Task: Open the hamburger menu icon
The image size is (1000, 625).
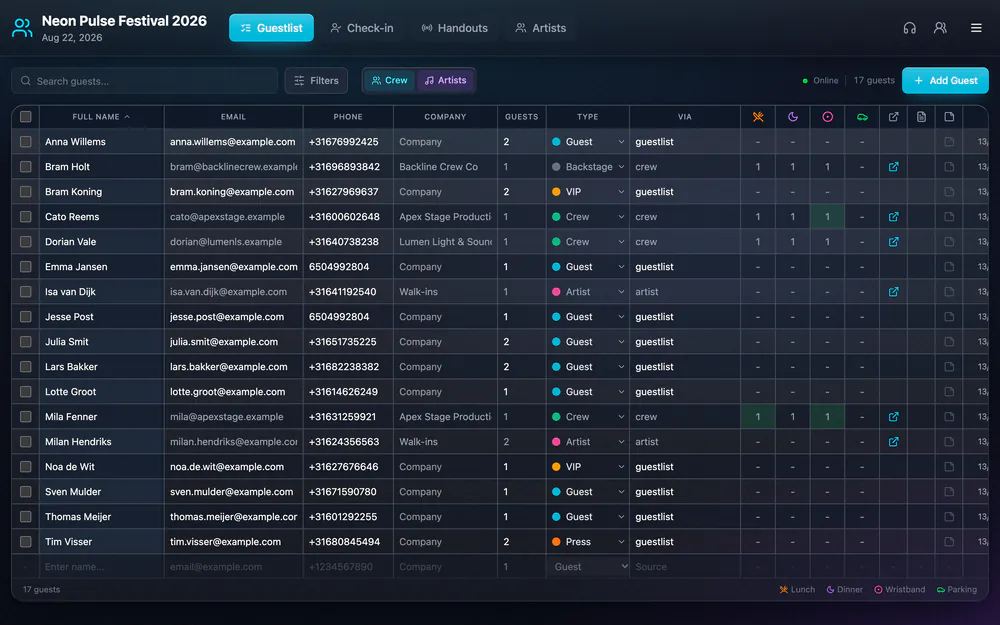Action: pyautogui.click(x=976, y=28)
